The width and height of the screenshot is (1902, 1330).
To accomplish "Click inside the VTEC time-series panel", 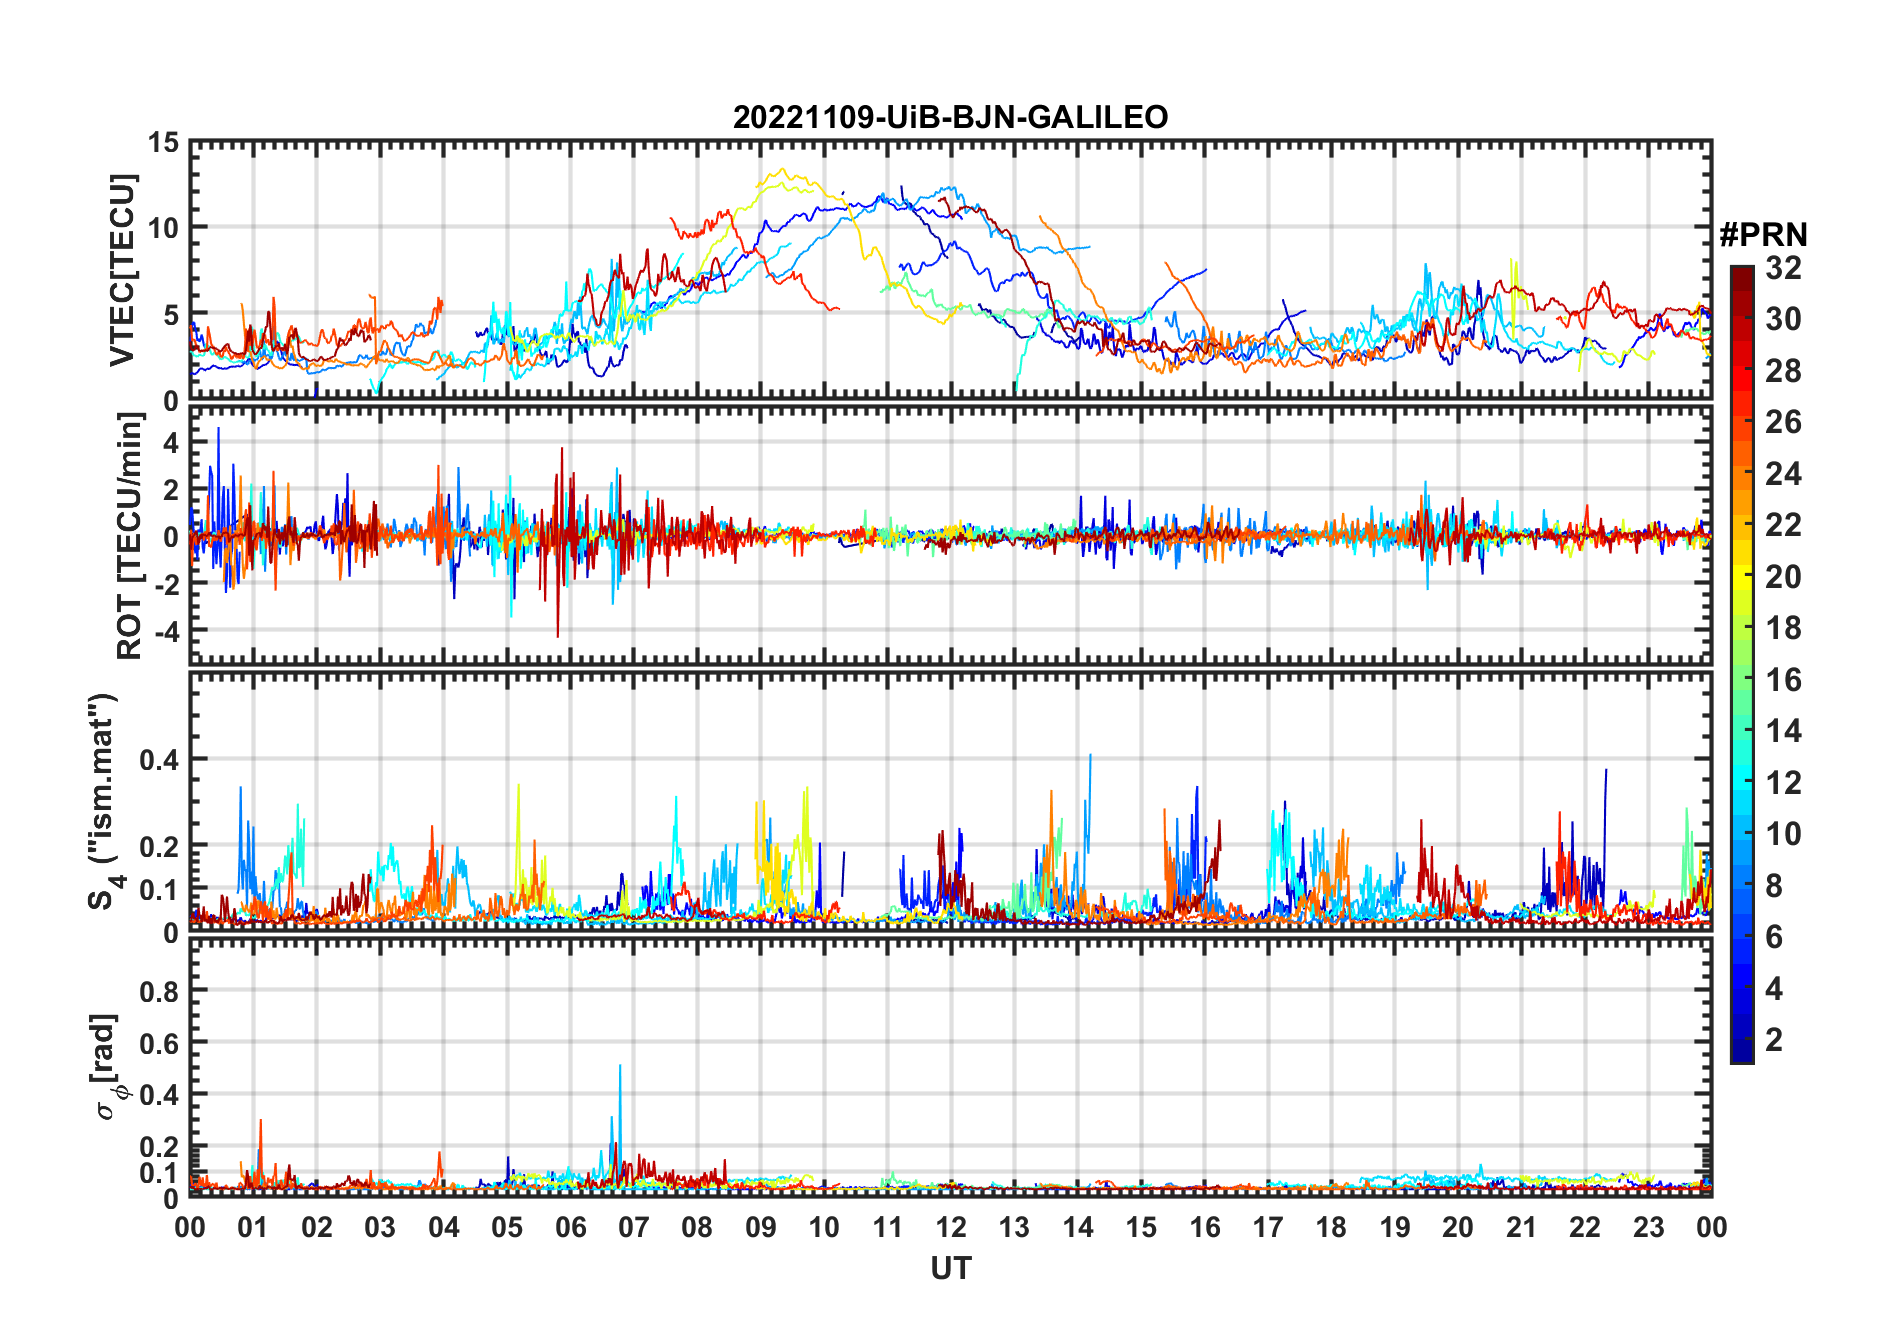I will point(950,270).
